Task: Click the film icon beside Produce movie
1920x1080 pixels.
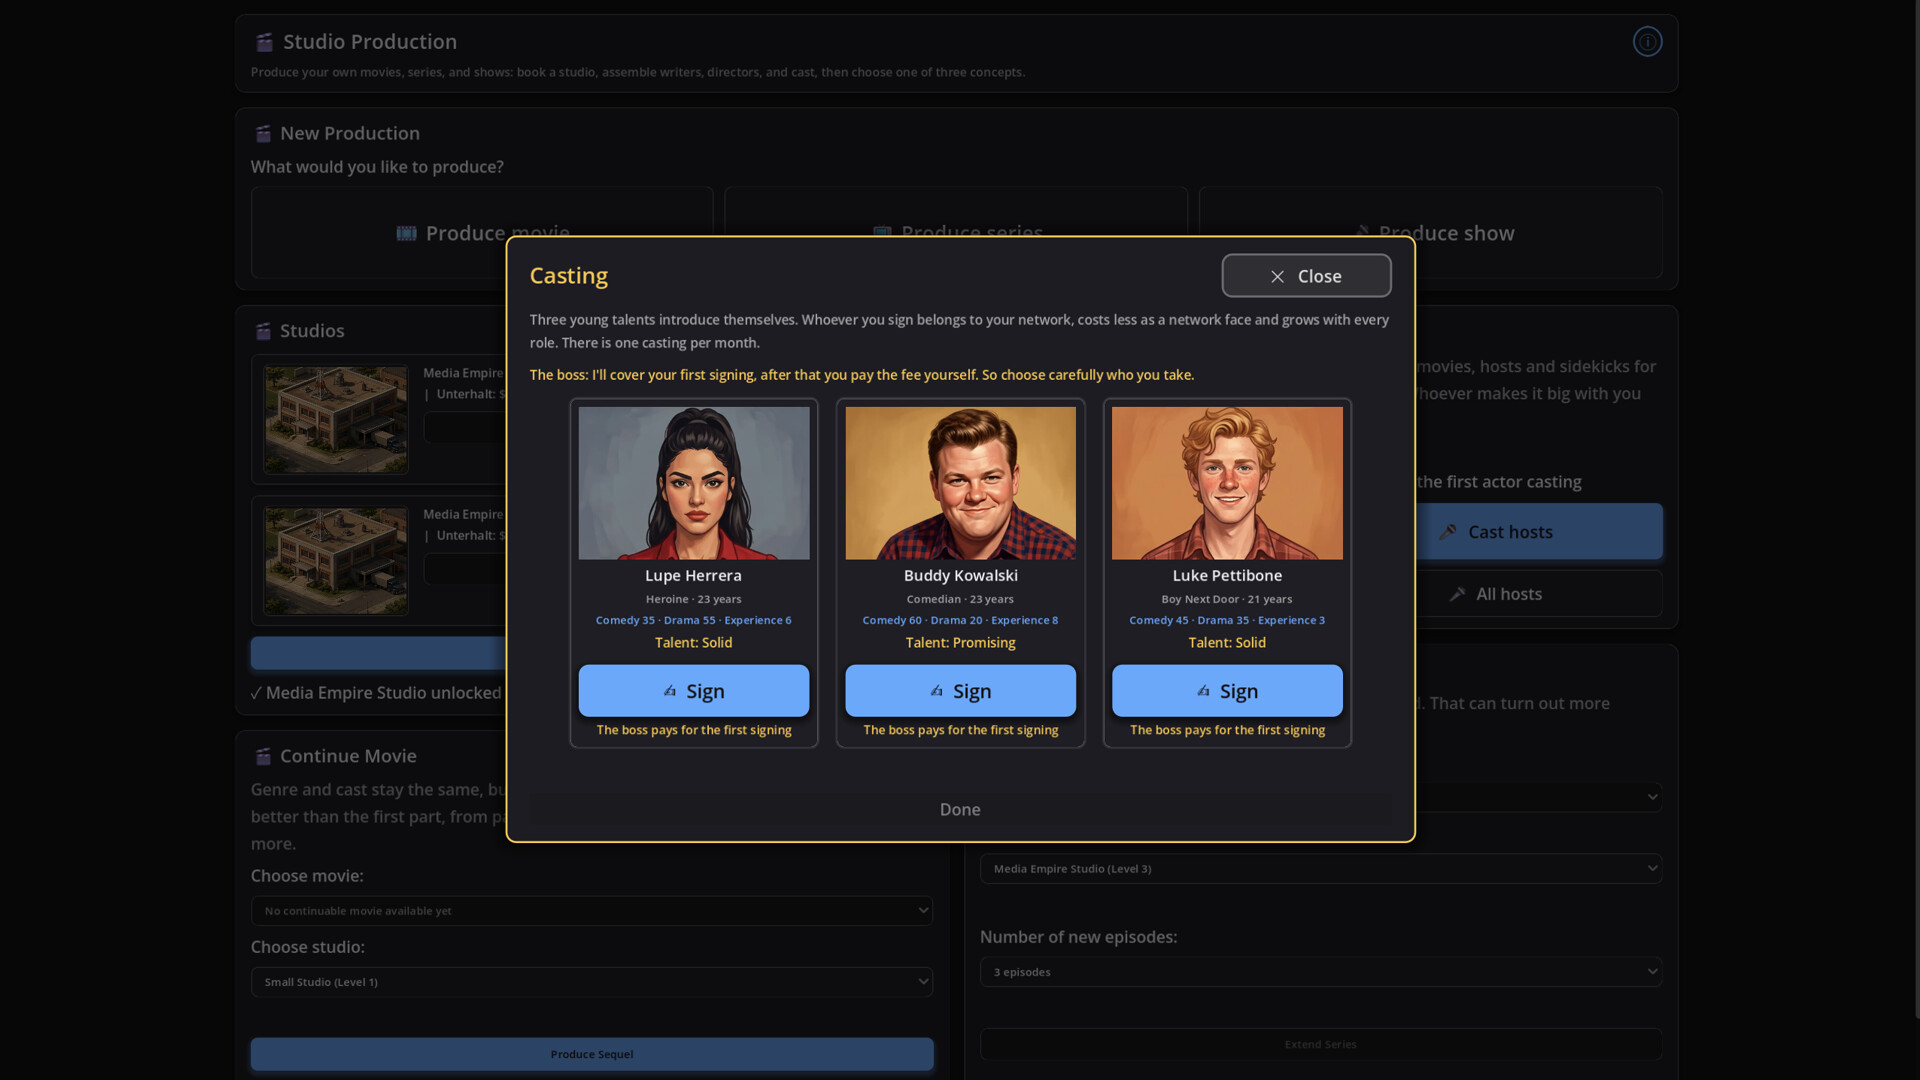Action: (406, 234)
